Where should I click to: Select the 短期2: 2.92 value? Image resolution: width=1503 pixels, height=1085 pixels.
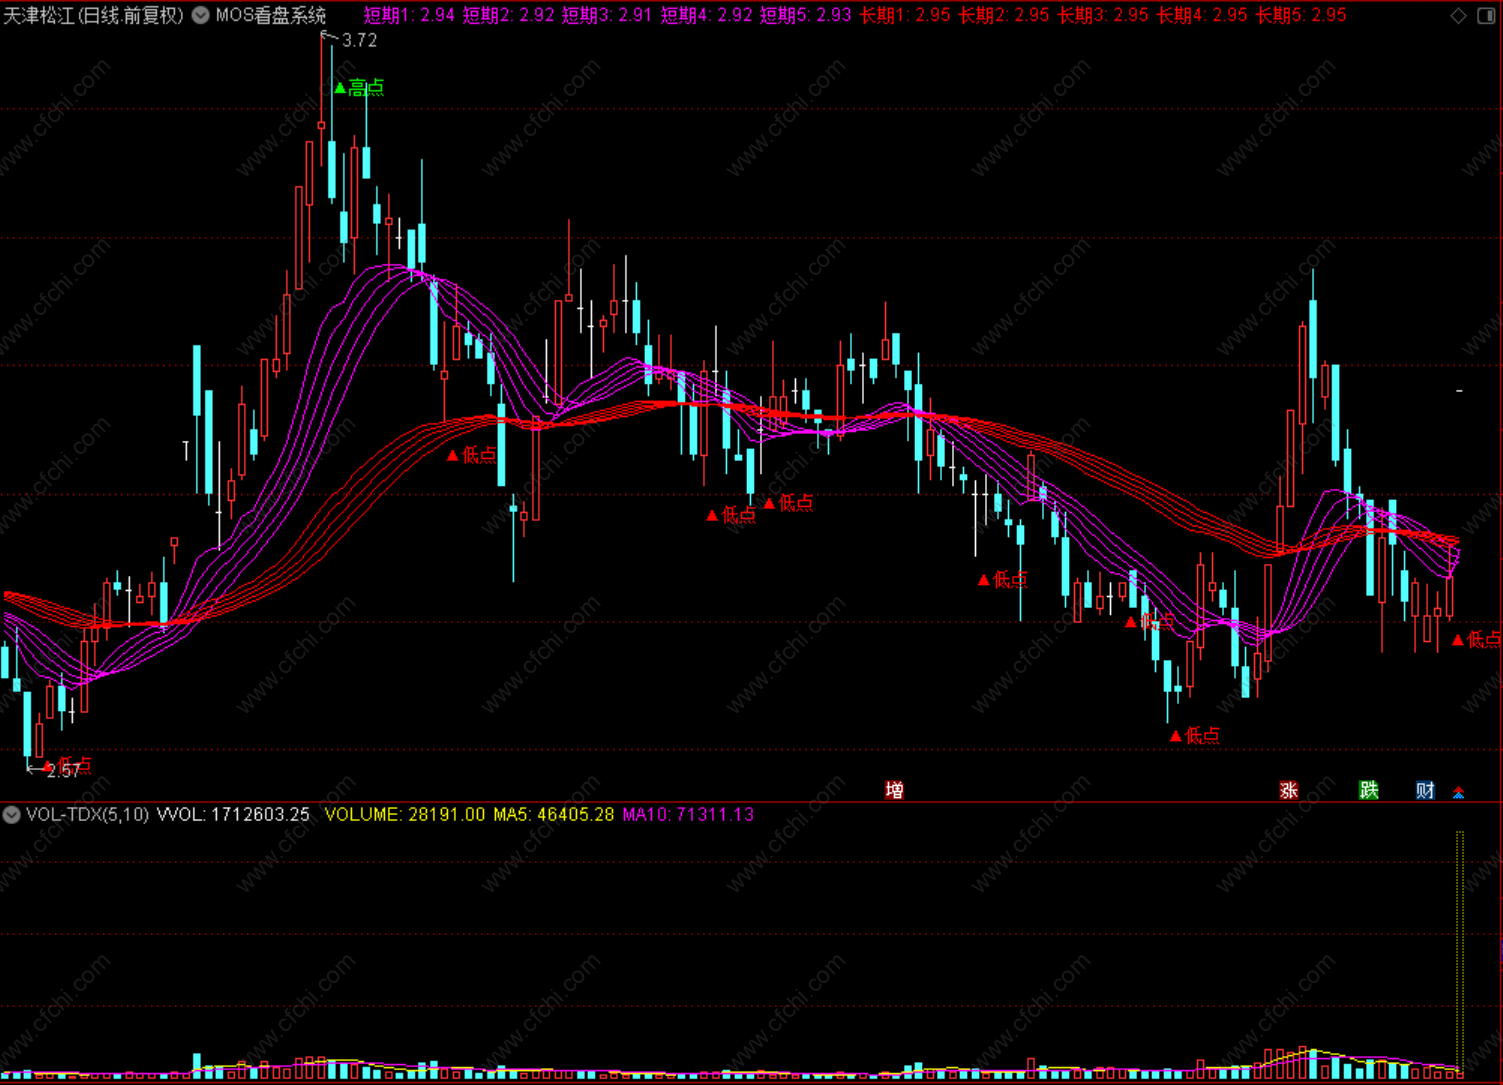pos(508,15)
